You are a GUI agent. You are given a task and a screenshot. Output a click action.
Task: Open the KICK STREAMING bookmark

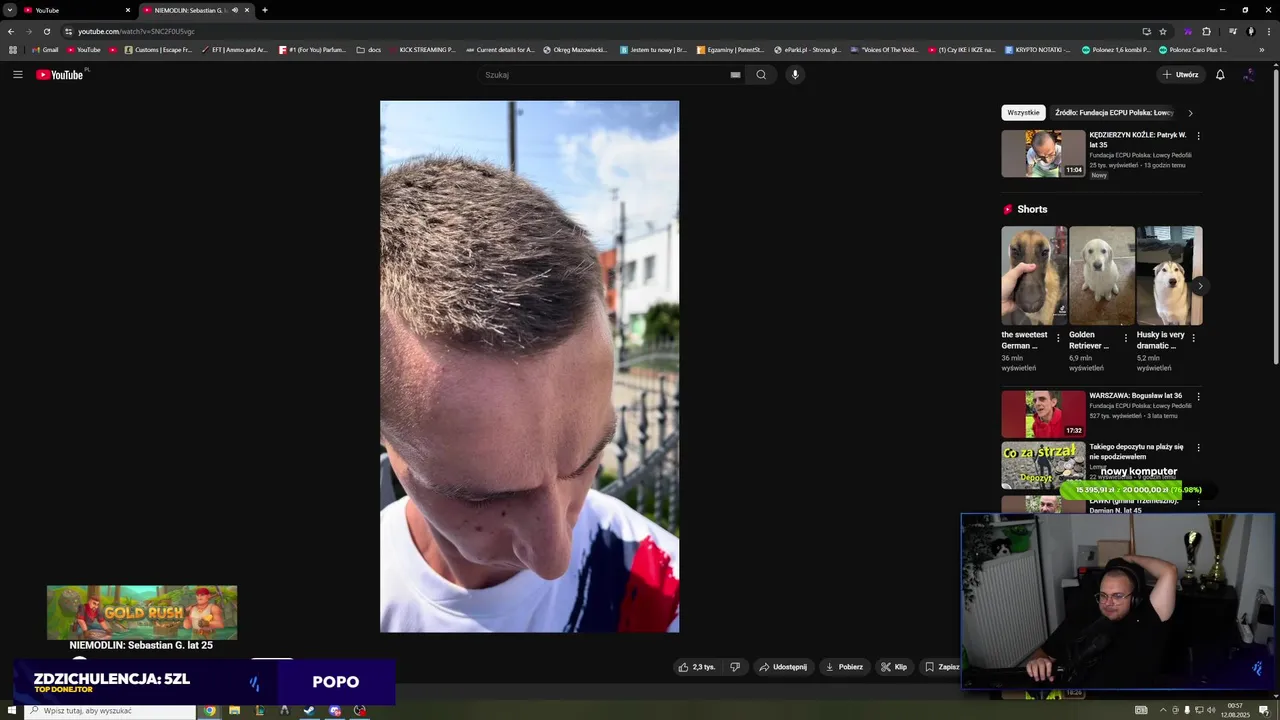[x=421, y=49]
